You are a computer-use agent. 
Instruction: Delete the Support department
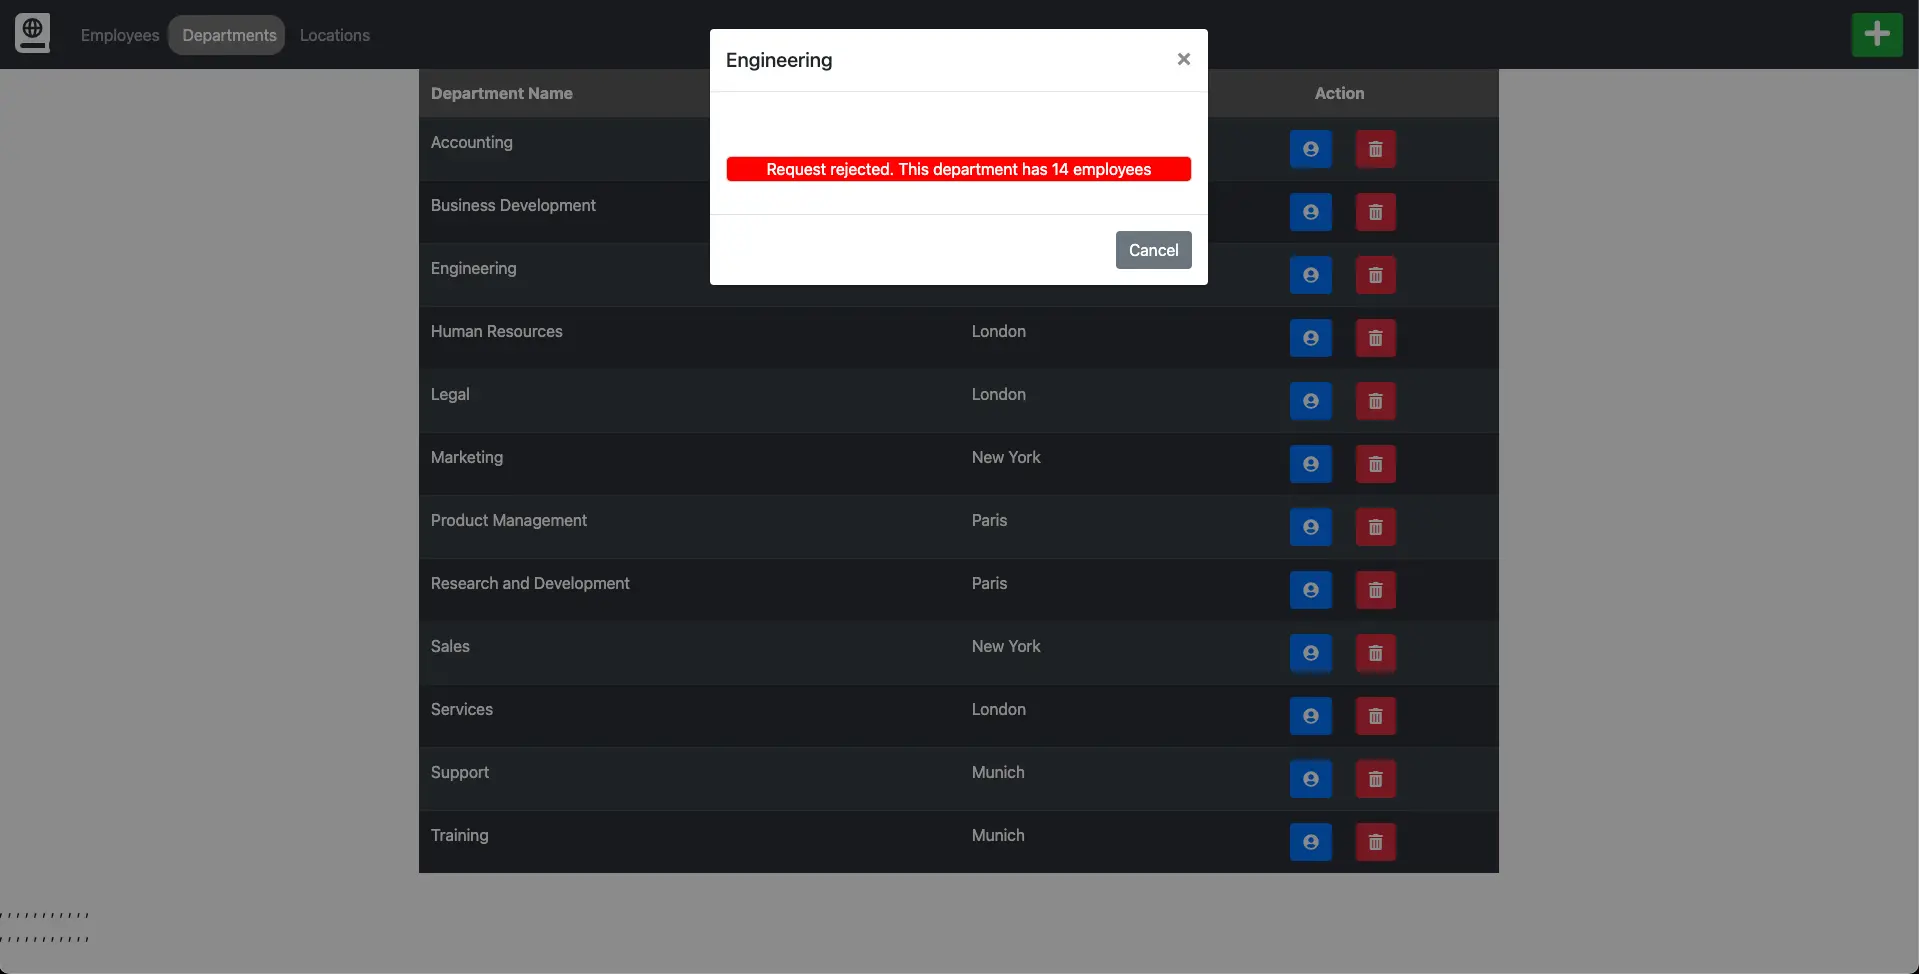pyautogui.click(x=1375, y=779)
